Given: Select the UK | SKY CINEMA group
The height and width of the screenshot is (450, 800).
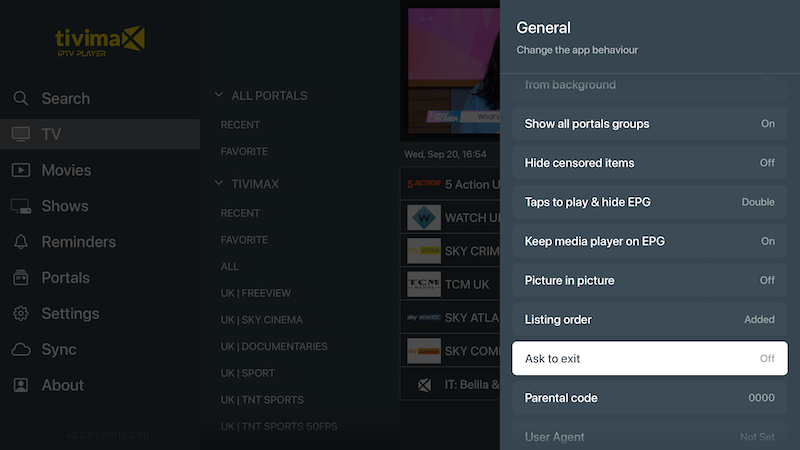Looking at the screenshot, I should pos(261,320).
